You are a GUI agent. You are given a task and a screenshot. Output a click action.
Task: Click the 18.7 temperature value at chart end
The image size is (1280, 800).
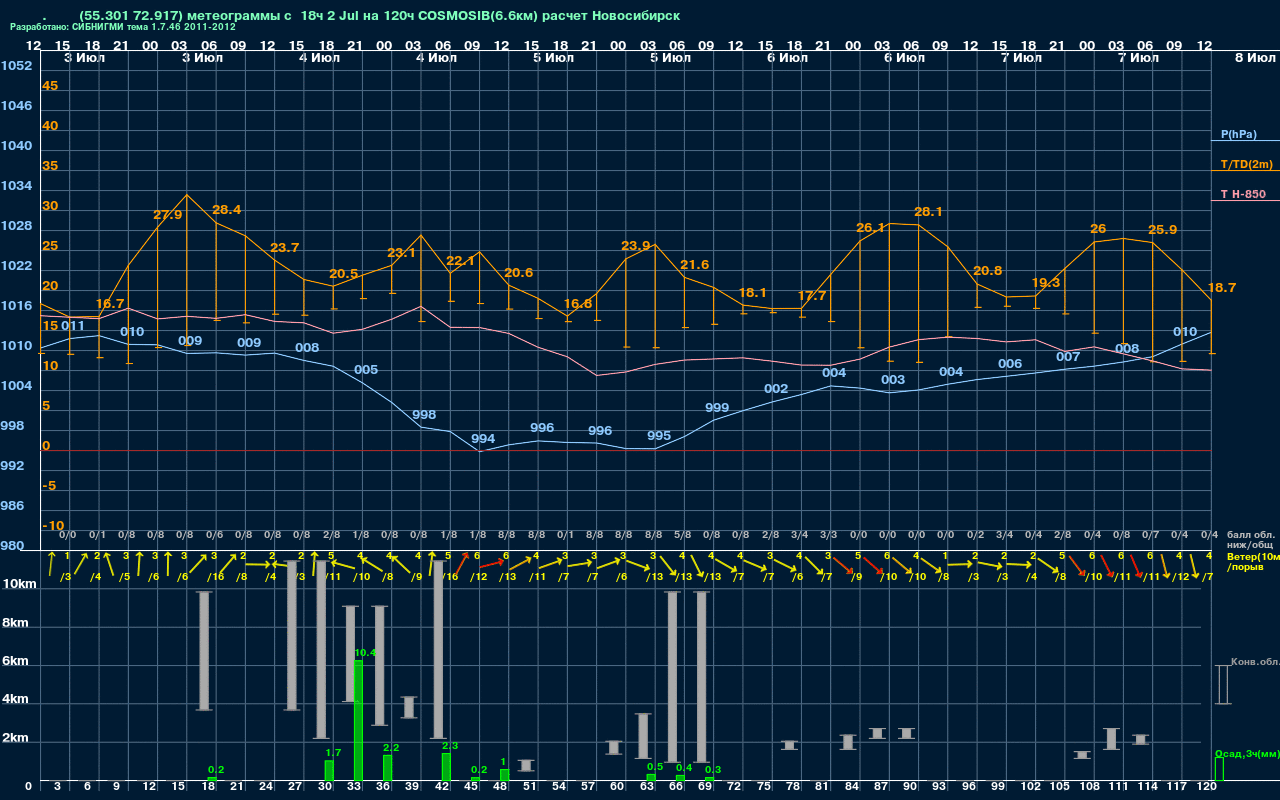tap(1222, 288)
